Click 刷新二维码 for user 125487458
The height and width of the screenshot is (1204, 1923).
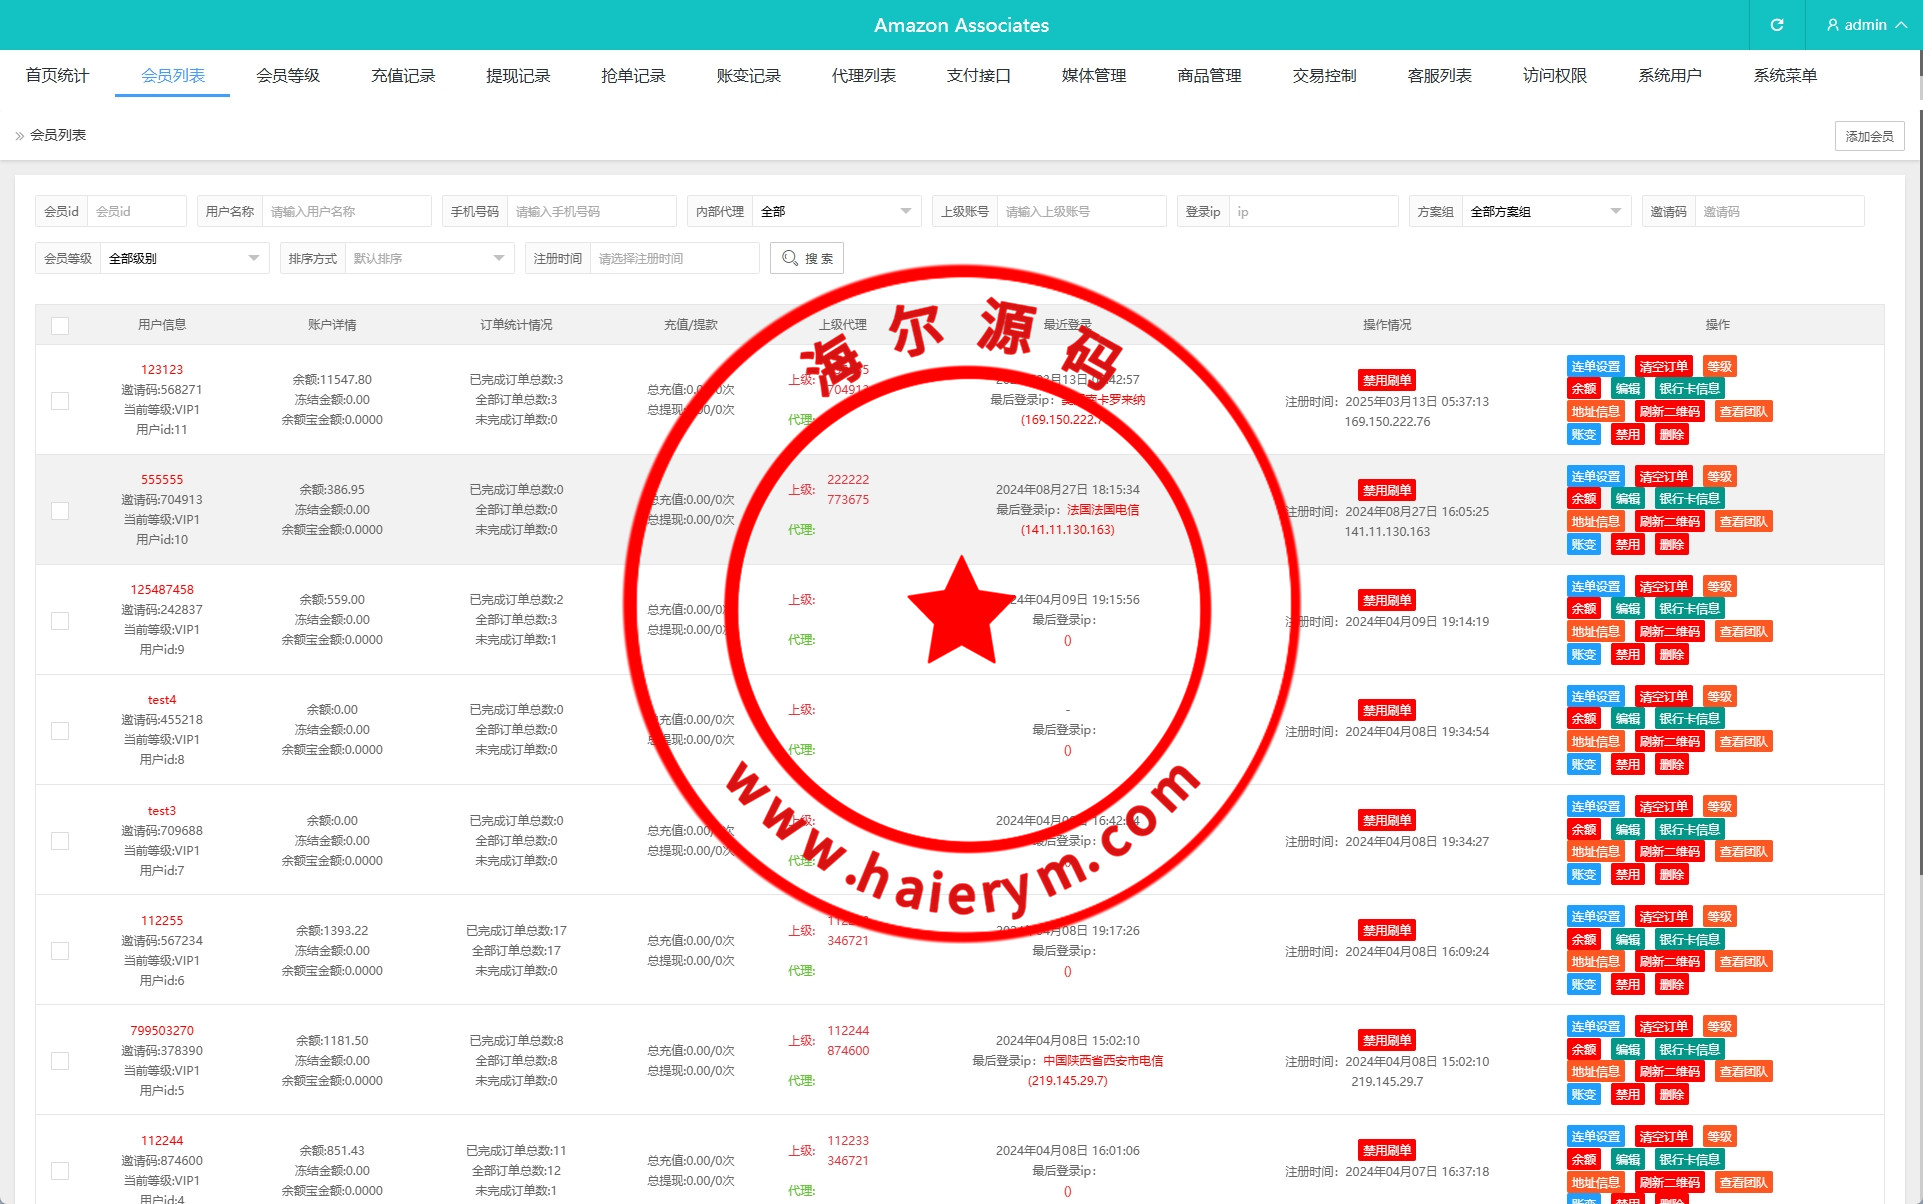[x=1669, y=632]
